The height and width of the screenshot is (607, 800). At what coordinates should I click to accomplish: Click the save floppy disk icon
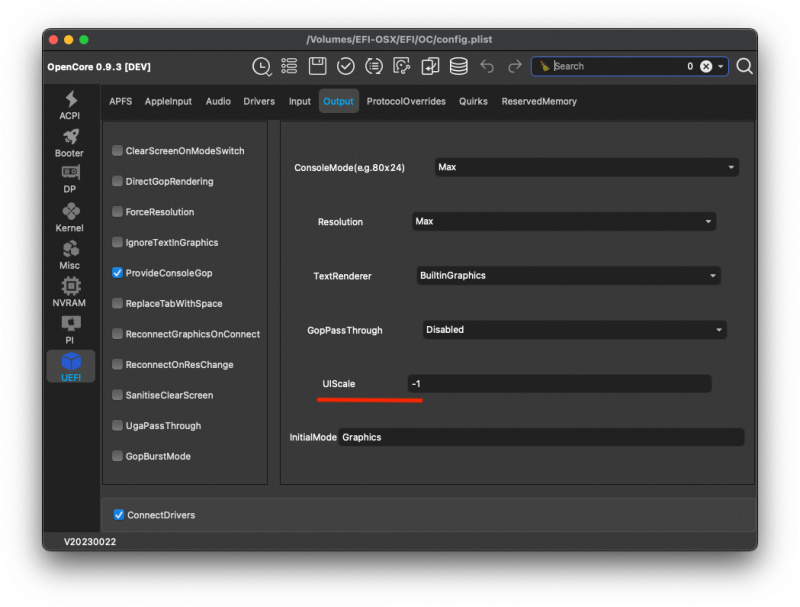317,66
